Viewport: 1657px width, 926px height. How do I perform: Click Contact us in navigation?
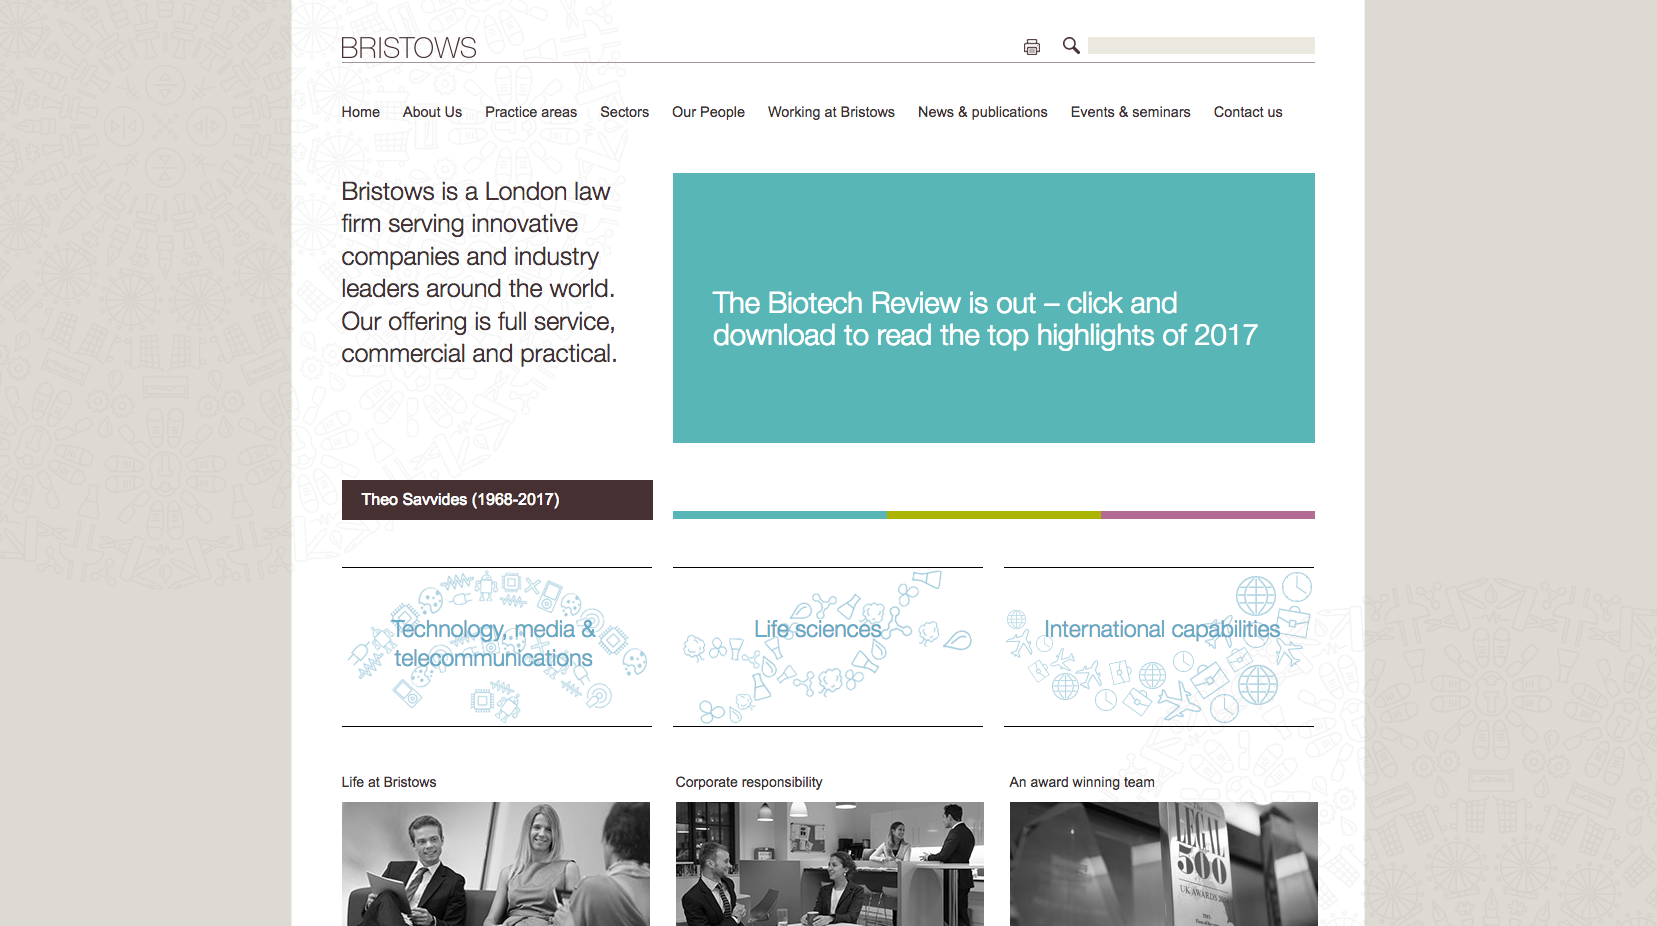(x=1247, y=112)
